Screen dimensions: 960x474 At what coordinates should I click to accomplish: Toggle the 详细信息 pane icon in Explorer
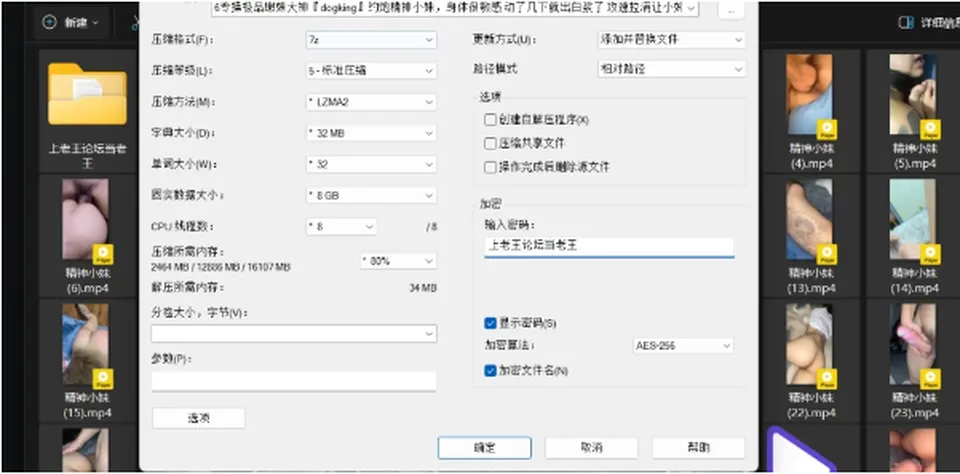(906, 23)
